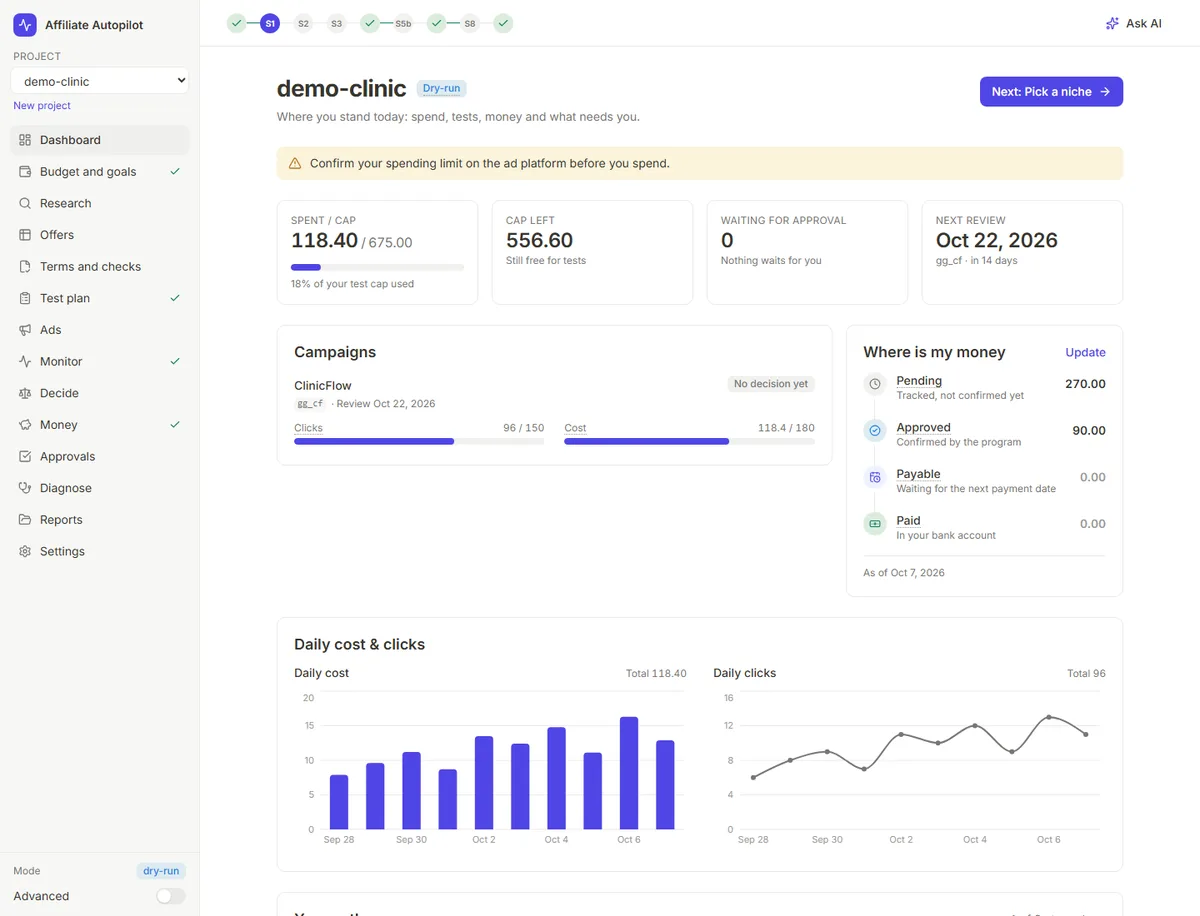This screenshot has width=1200, height=916.
Task: Click the green checkmark on Budget and goals
Action: coord(175,172)
